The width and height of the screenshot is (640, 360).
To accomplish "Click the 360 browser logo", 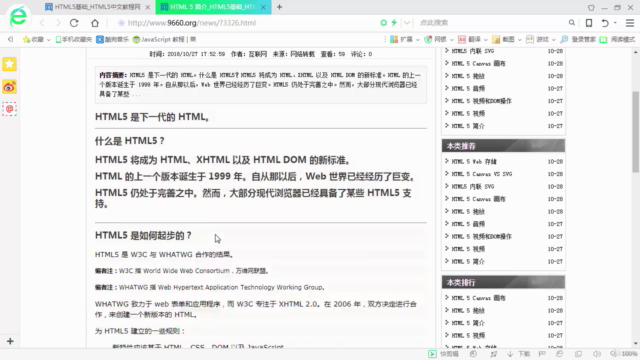I will point(18,17).
